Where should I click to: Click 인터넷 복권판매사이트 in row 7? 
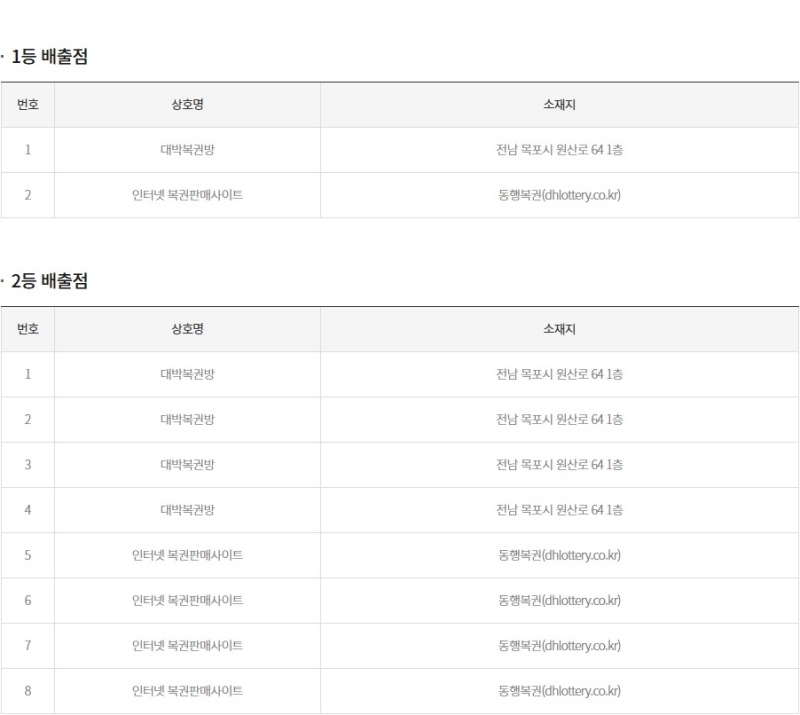tap(186, 645)
